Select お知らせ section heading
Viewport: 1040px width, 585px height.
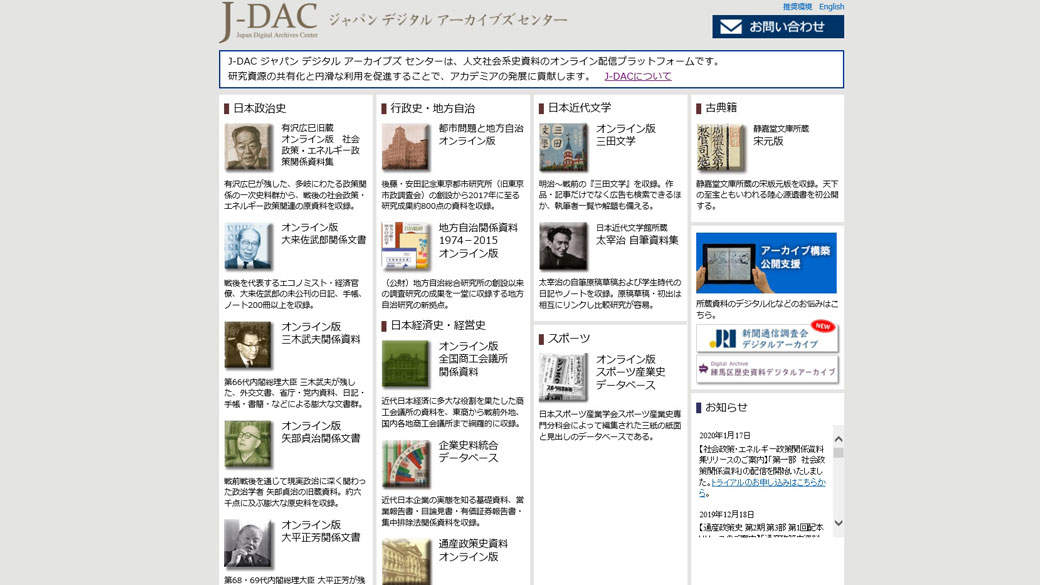[x=726, y=407]
